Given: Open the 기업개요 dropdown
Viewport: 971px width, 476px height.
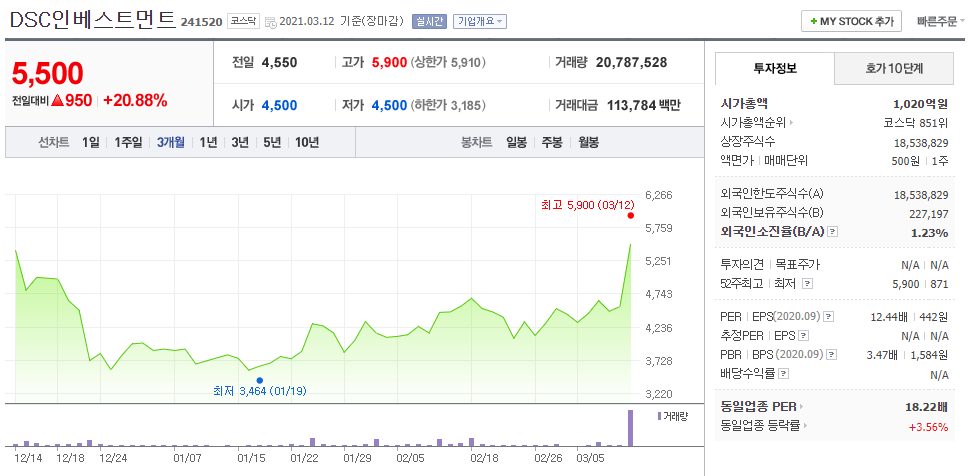Looking at the screenshot, I should (480, 21).
